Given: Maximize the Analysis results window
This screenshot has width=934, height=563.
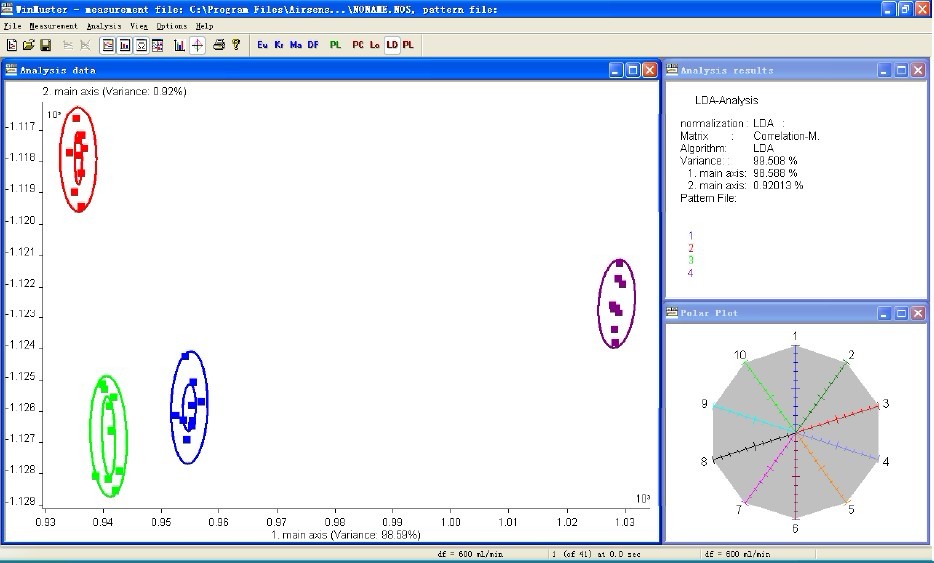Looking at the screenshot, I should pos(902,70).
